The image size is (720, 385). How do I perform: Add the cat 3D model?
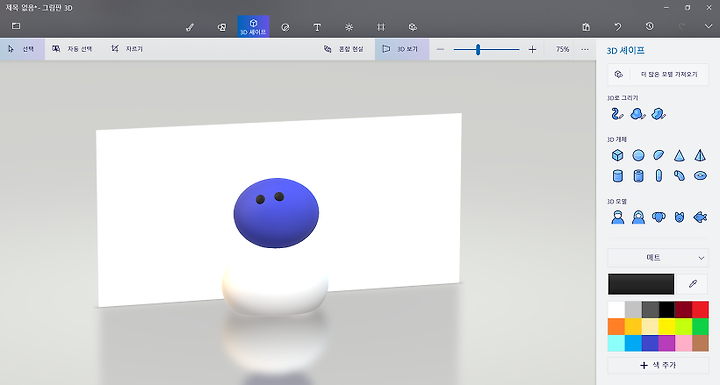coord(679,217)
